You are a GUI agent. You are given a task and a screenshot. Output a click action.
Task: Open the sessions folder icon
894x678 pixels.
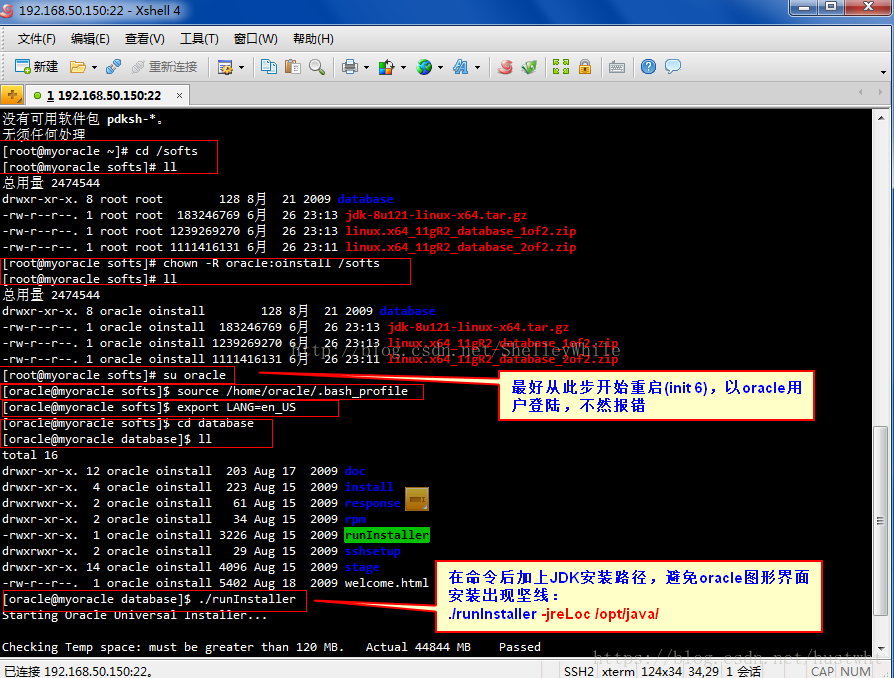click(78, 67)
